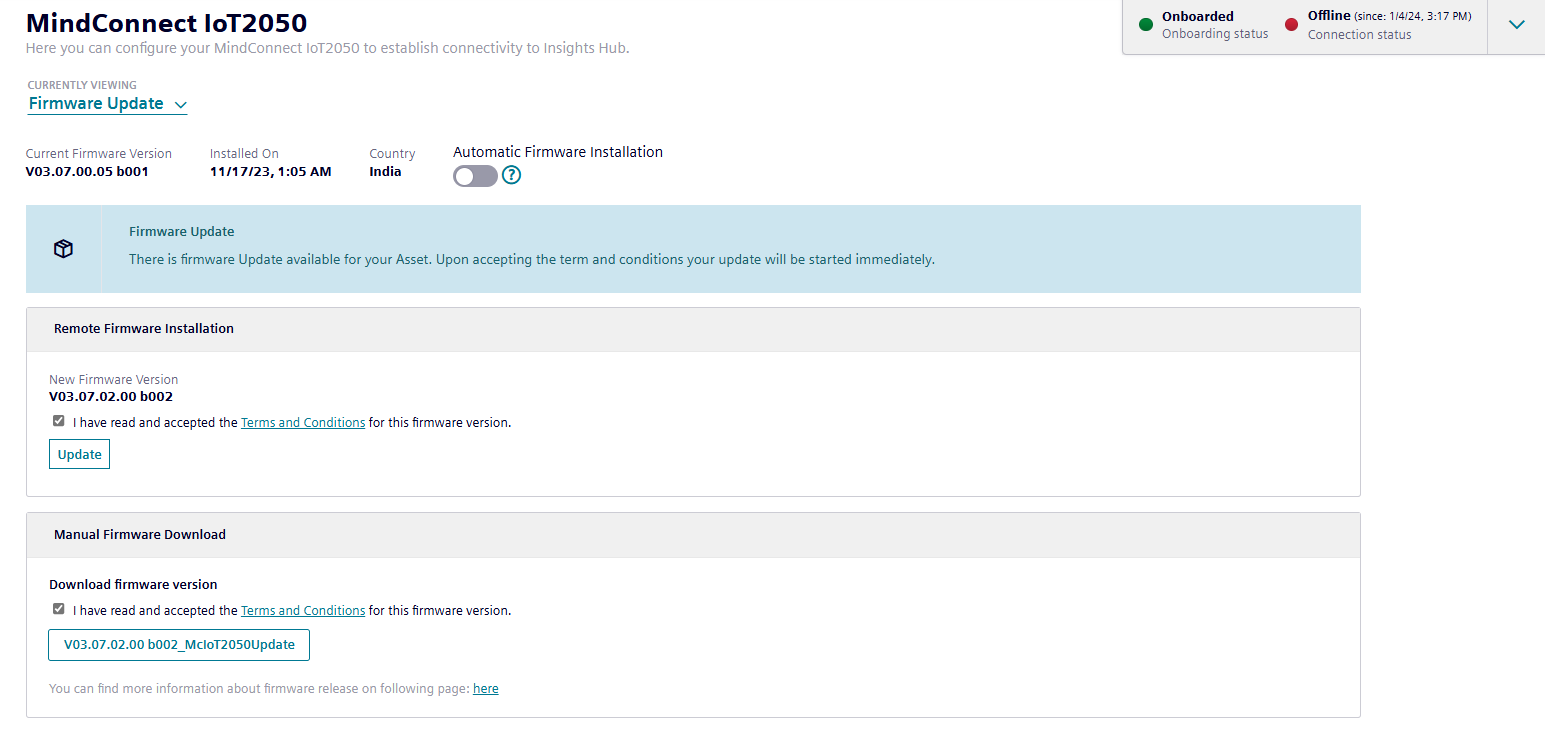This screenshot has width=1545, height=755.
Task: Open Terms and Conditions link for manual download
Action: click(x=303, y=611)
